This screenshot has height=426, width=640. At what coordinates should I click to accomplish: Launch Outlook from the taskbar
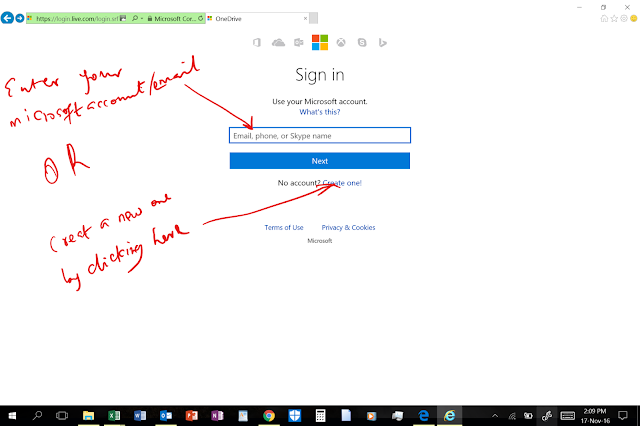(x=166, y=416)
